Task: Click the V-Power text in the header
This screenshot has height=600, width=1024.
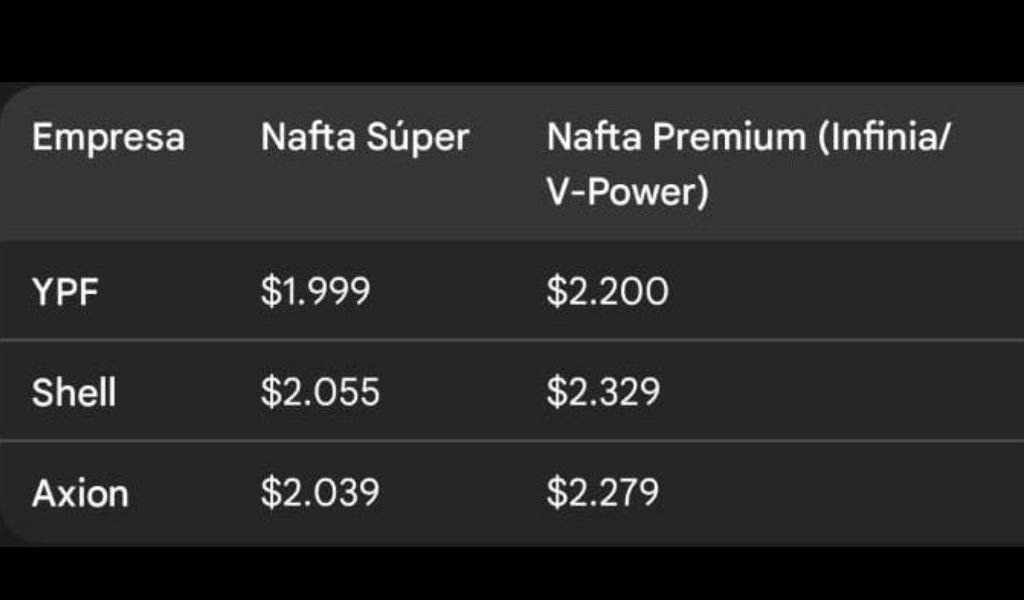Action: (x=627, y=191)
